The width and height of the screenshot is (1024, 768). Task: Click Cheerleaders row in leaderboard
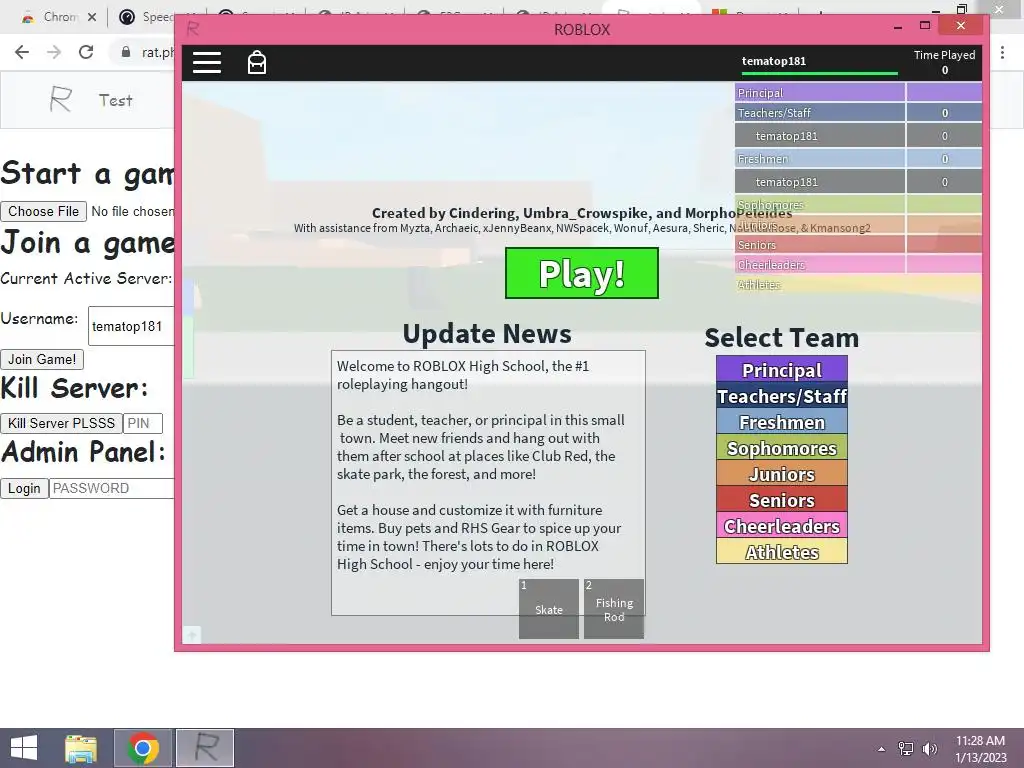pyautogui.click(x=857, y=264)
